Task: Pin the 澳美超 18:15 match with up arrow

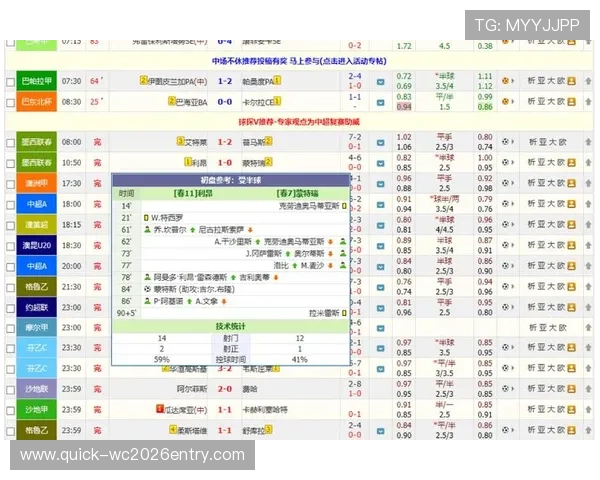Action: point(588,224)
